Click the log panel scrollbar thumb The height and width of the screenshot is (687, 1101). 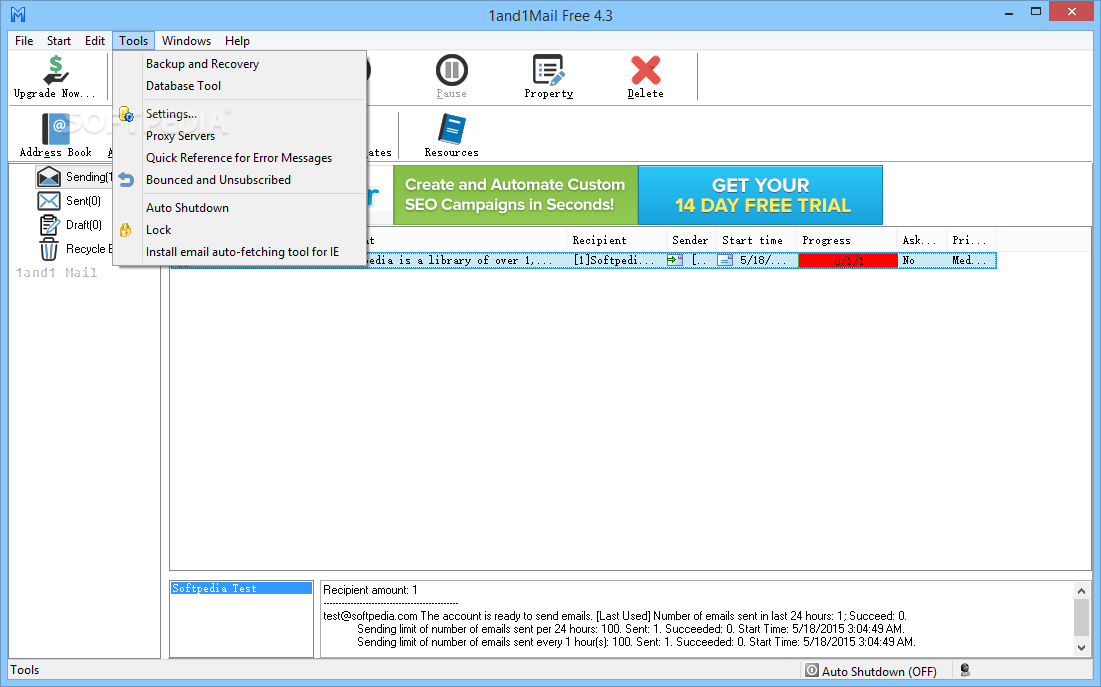click(1081, 617)
